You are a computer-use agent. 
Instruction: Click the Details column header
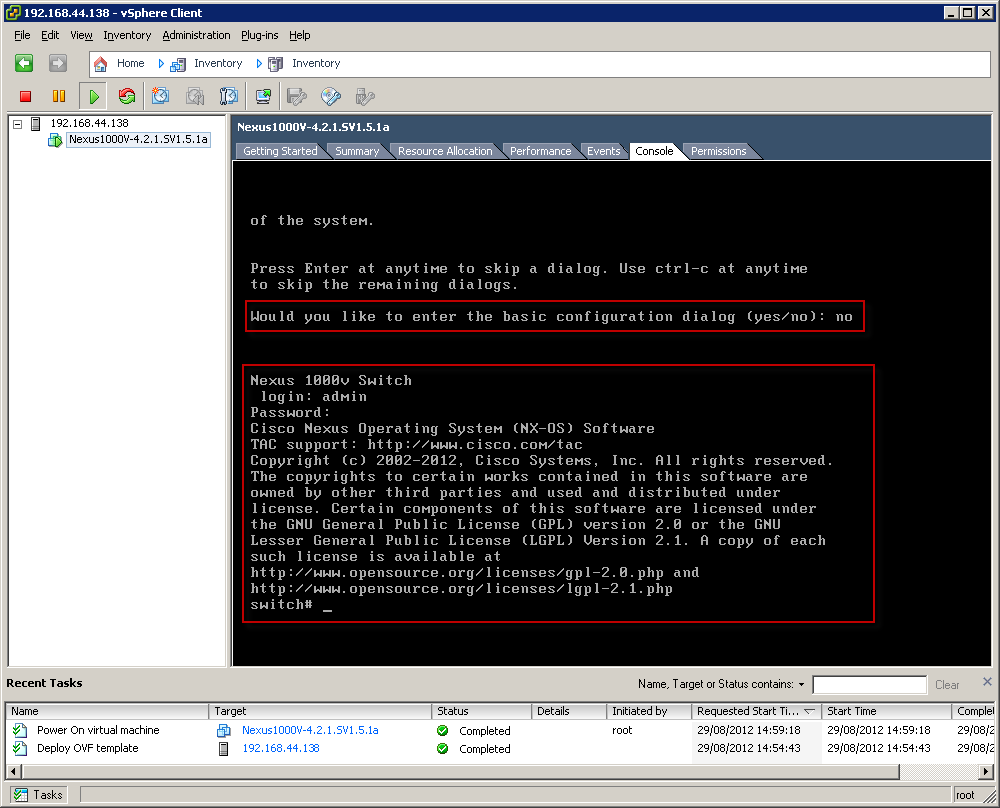click(x=569, y=711)
